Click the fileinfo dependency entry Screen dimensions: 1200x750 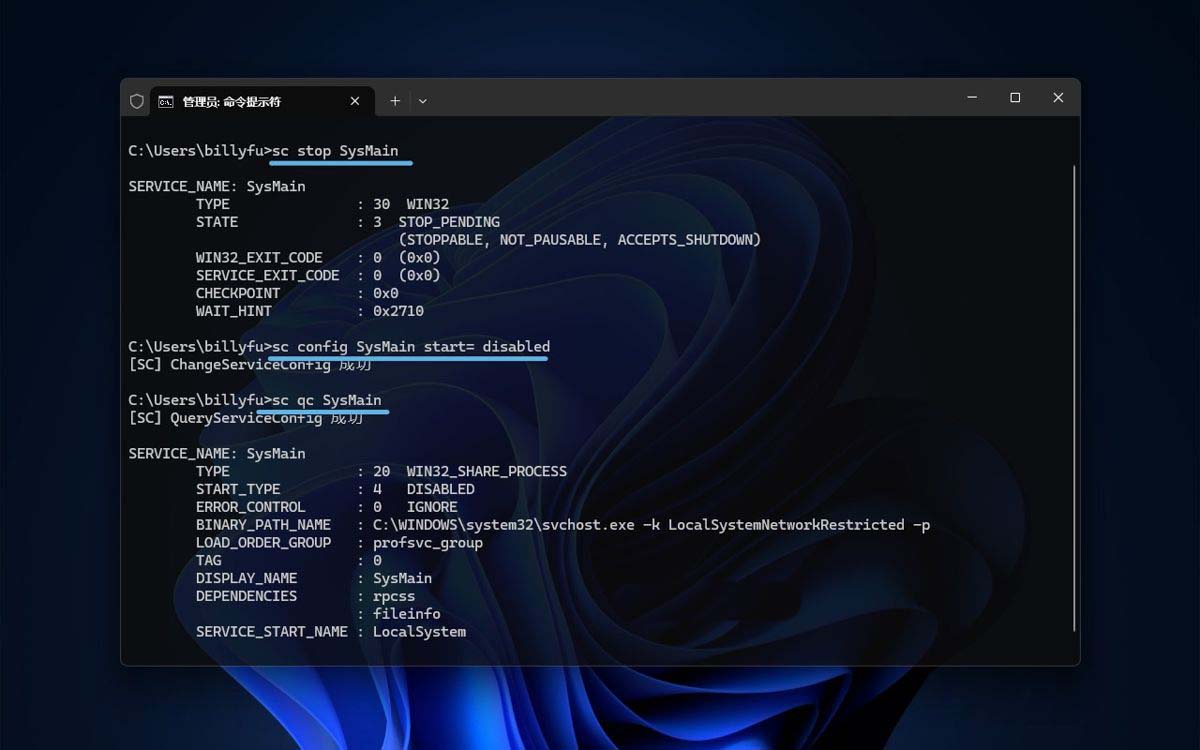(x=406, y=614)
